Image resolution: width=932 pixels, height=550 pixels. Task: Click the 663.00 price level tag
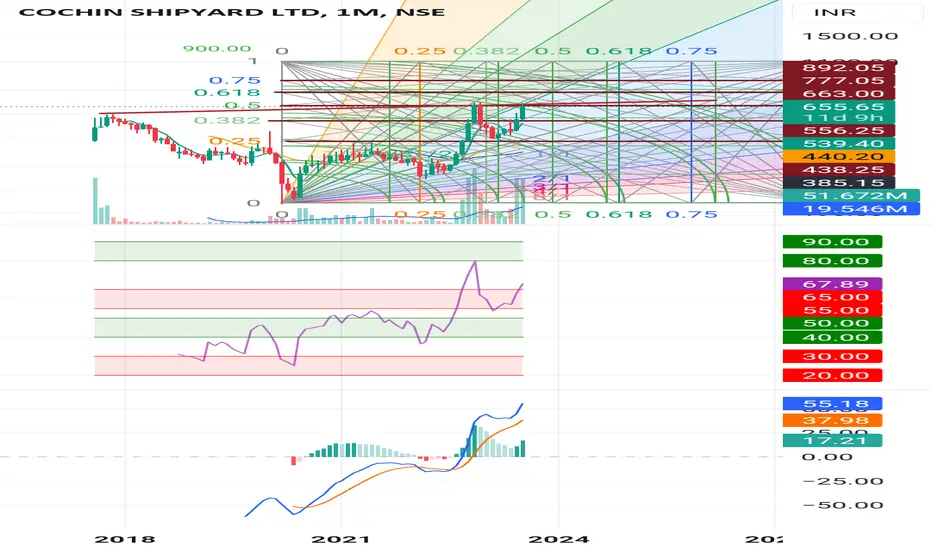coord(839,93)
